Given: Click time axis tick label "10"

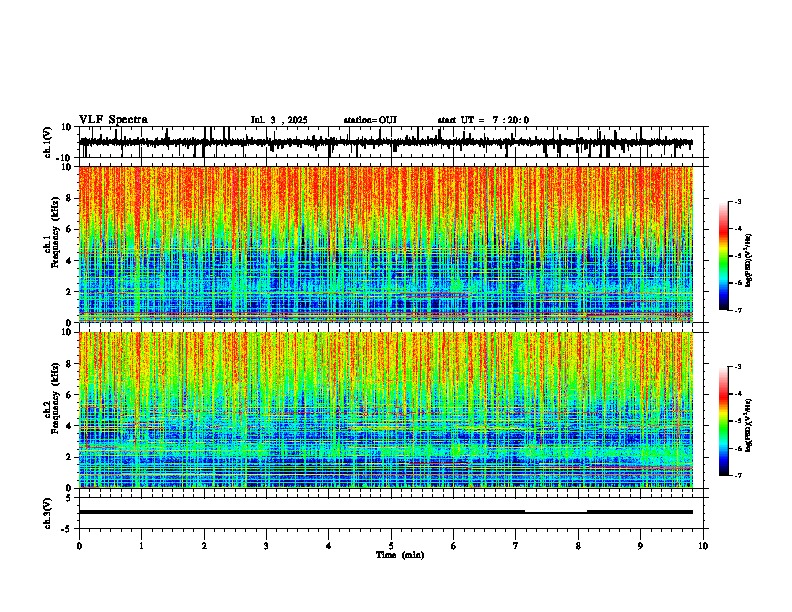Looking at the screenshot, I should coord(703,546).
